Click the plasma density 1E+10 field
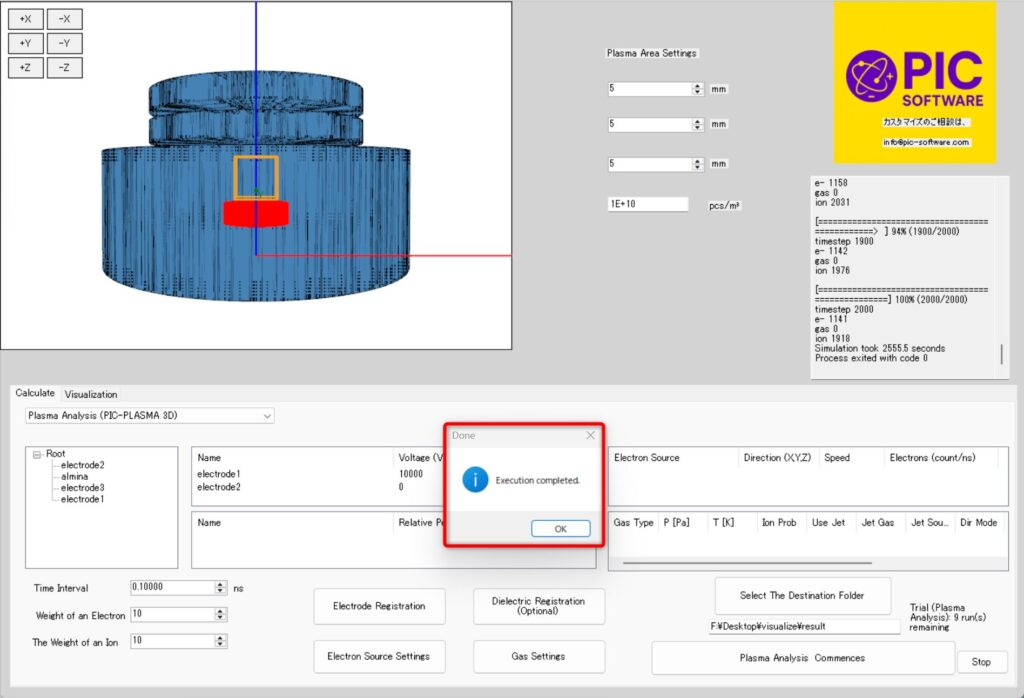Image resolution: width=1024 pixels, height=698 pixels. [647, 204]
